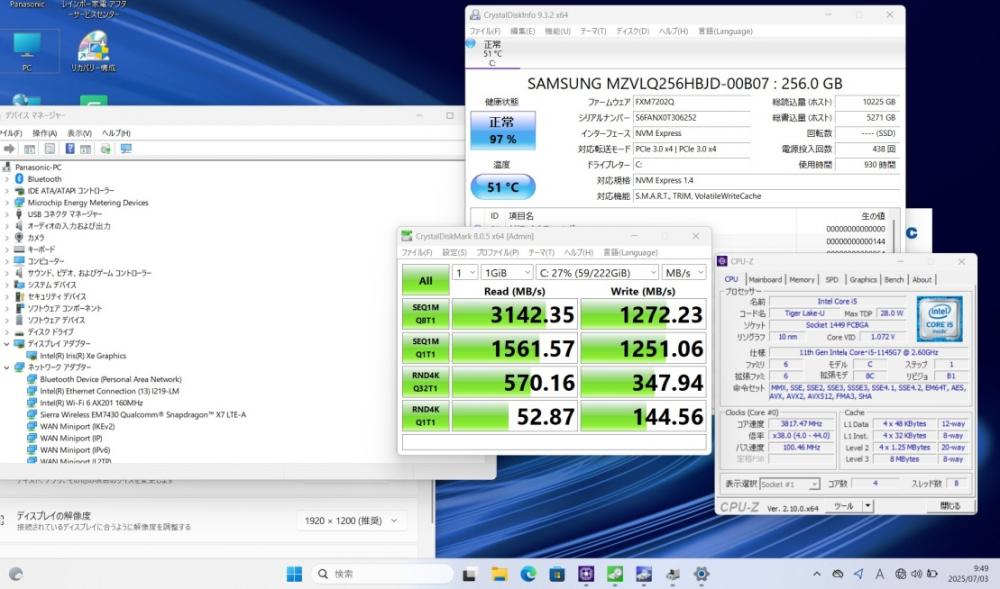Open Task View from the taskbar
The width and height of the screenshot is (1000, 589).
(469, 574)
